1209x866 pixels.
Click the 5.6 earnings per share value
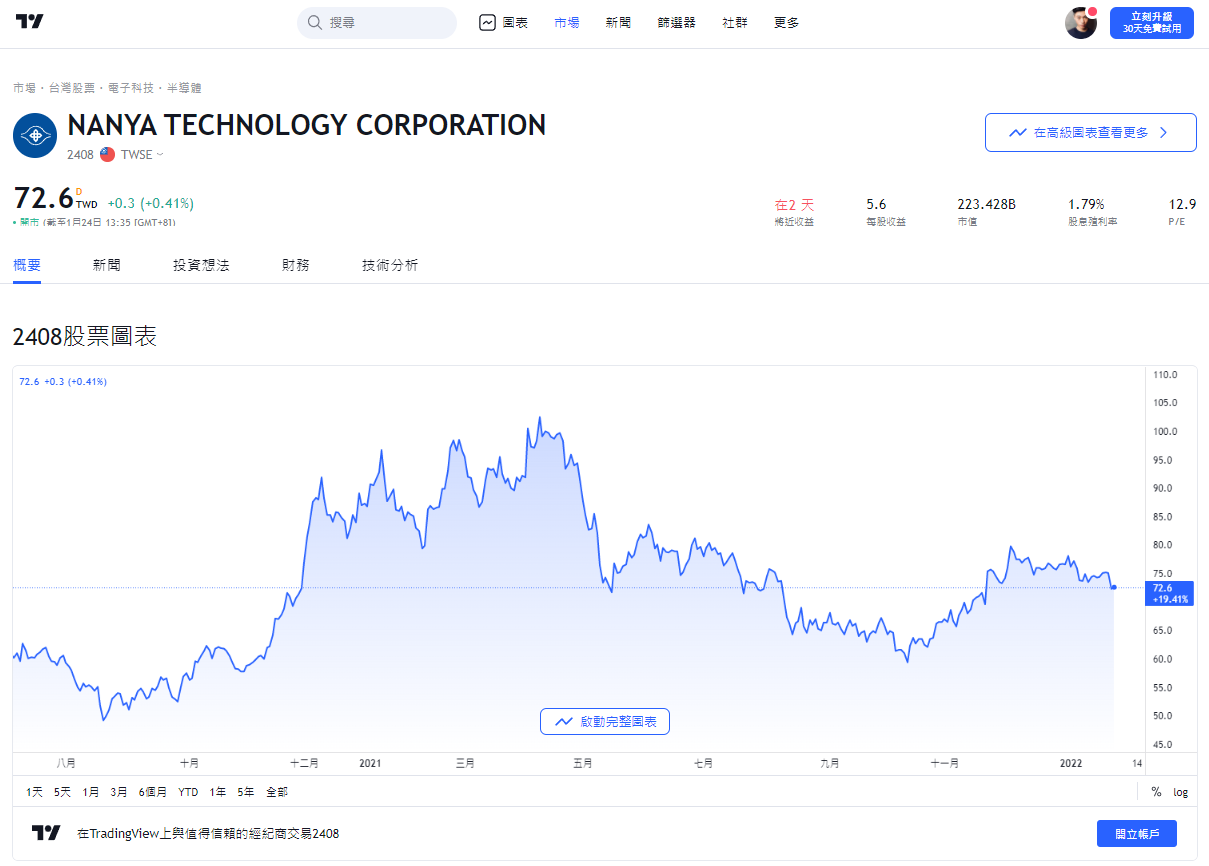click(876, 204)
